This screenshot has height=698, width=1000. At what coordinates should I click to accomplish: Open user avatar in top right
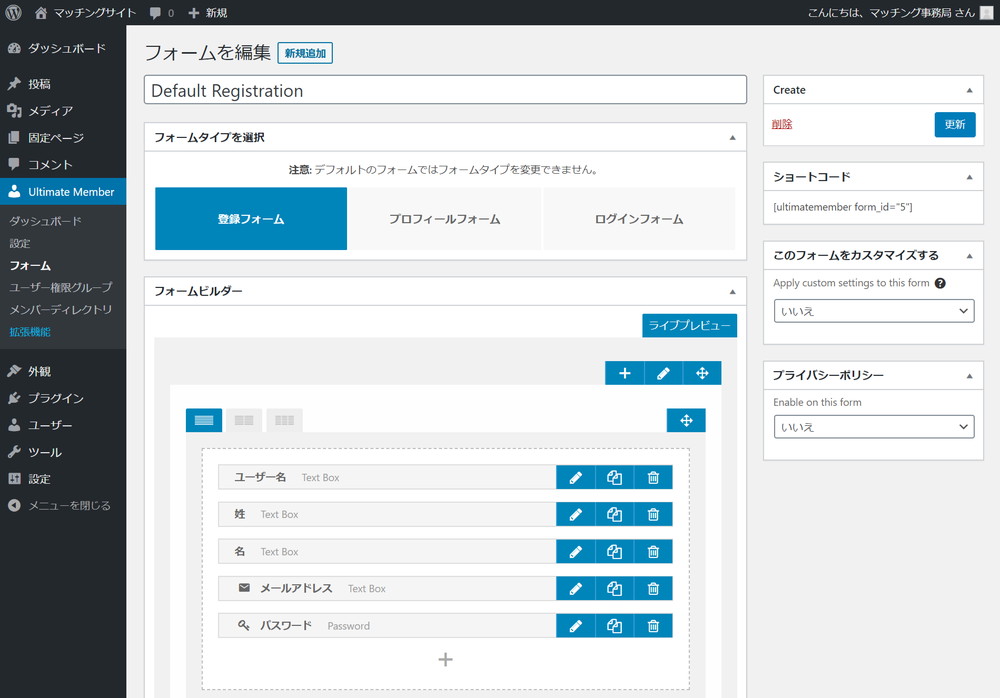coord(987,13)
